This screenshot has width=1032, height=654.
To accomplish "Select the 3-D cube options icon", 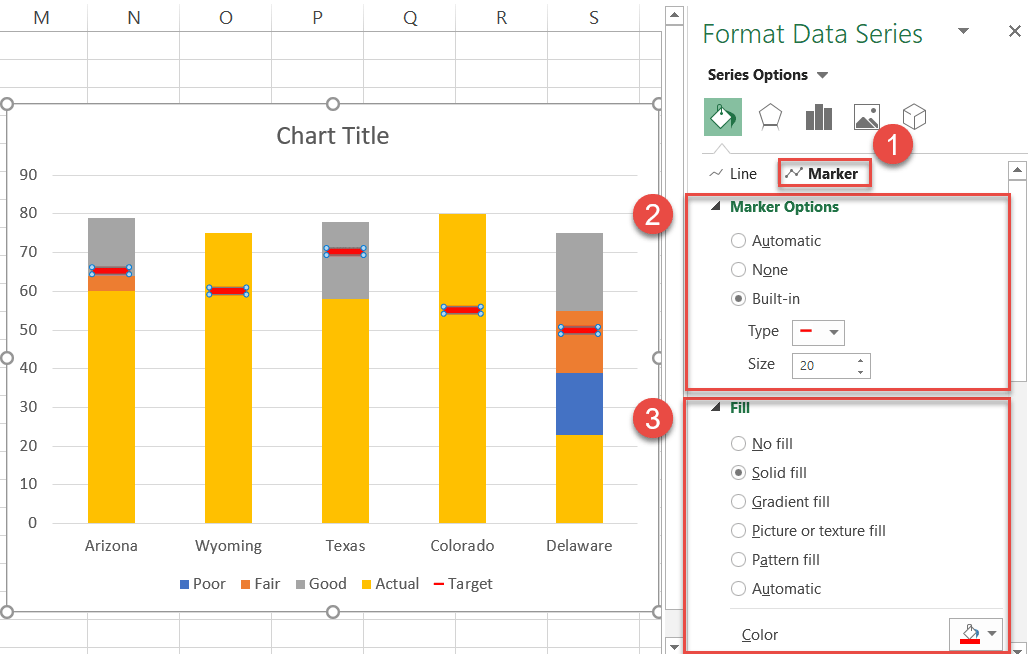I will [x=913, y=117].
